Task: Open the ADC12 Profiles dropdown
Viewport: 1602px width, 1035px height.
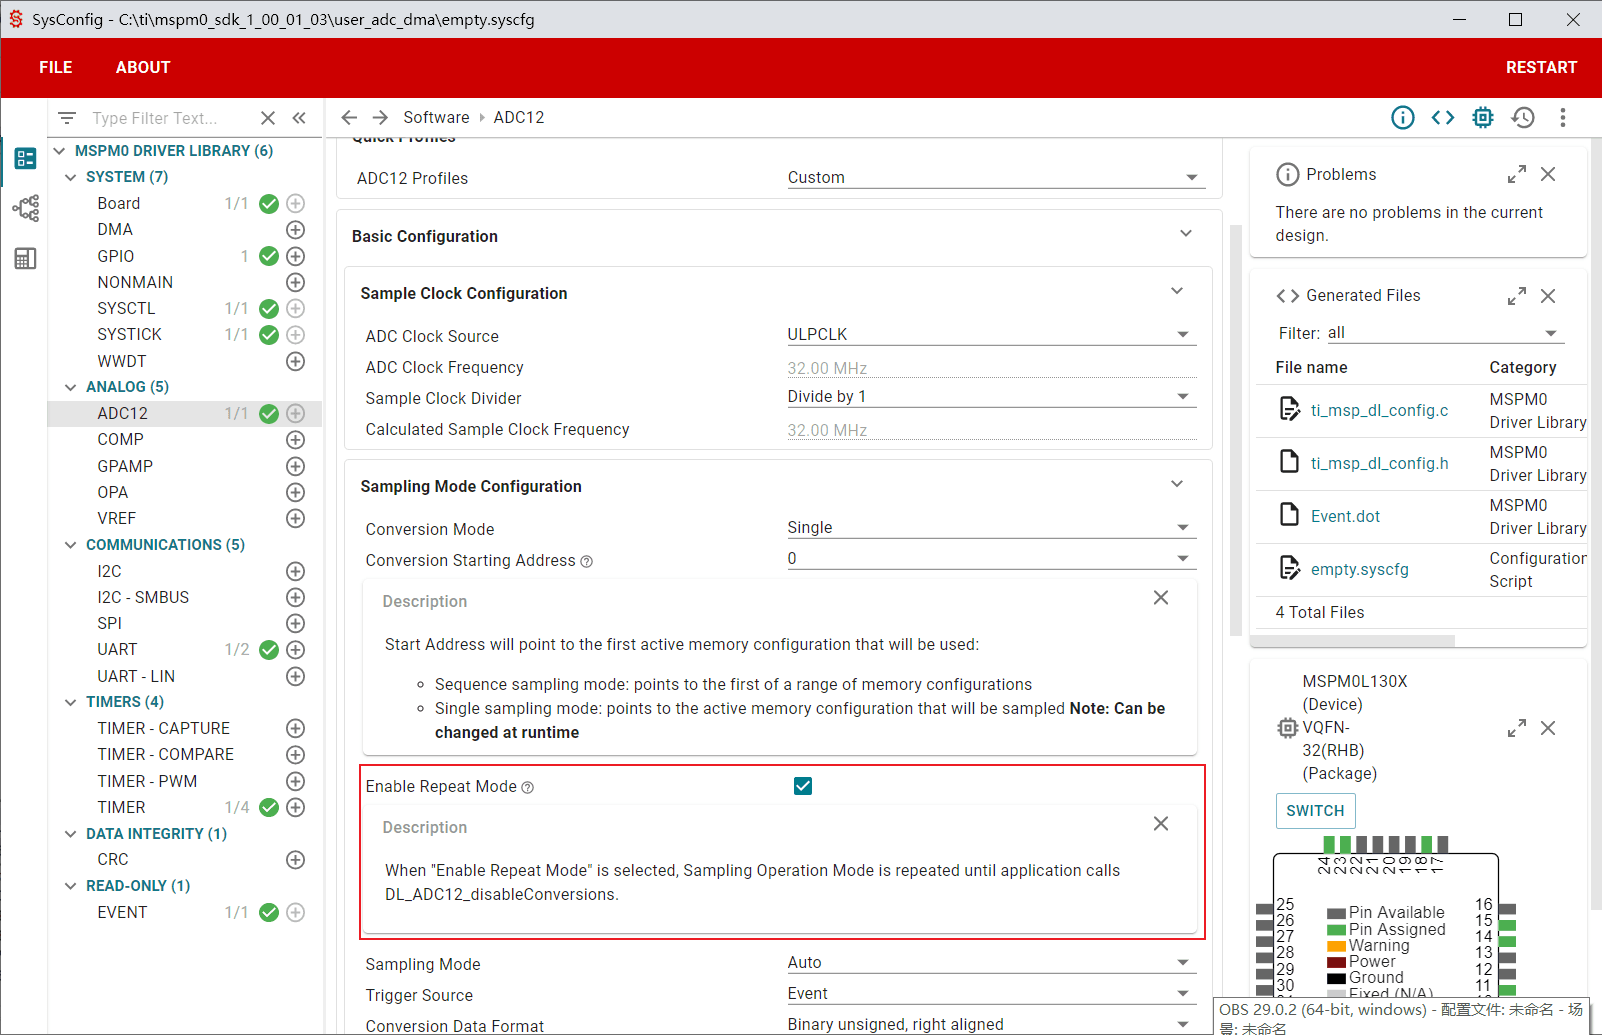Action: click(x=996, y=177)
